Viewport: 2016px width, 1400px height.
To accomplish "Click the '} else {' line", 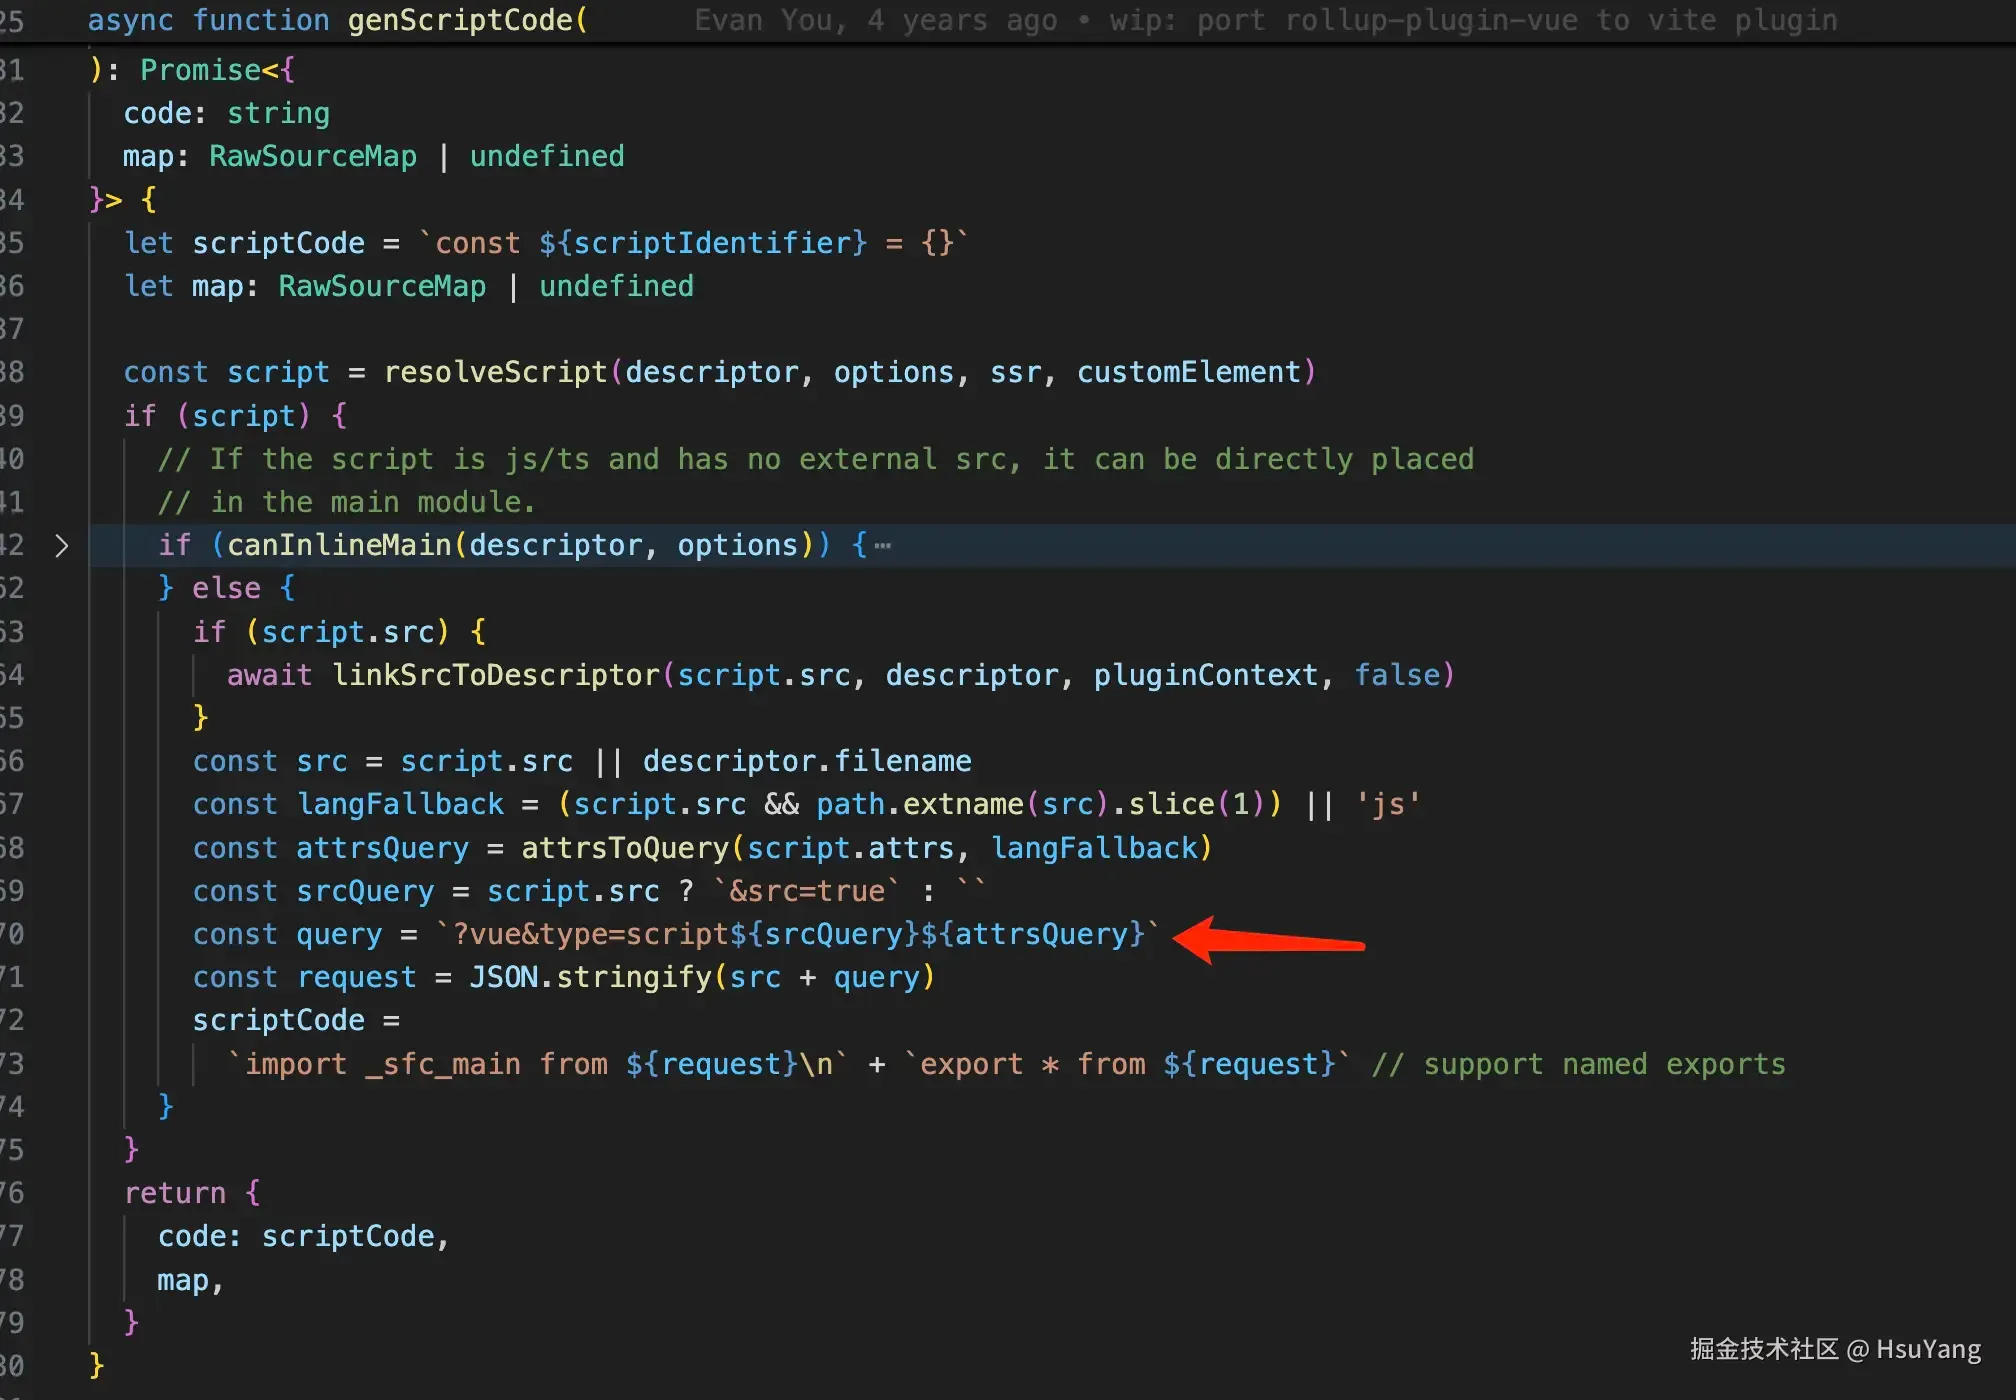I will (x=226, y=588).
